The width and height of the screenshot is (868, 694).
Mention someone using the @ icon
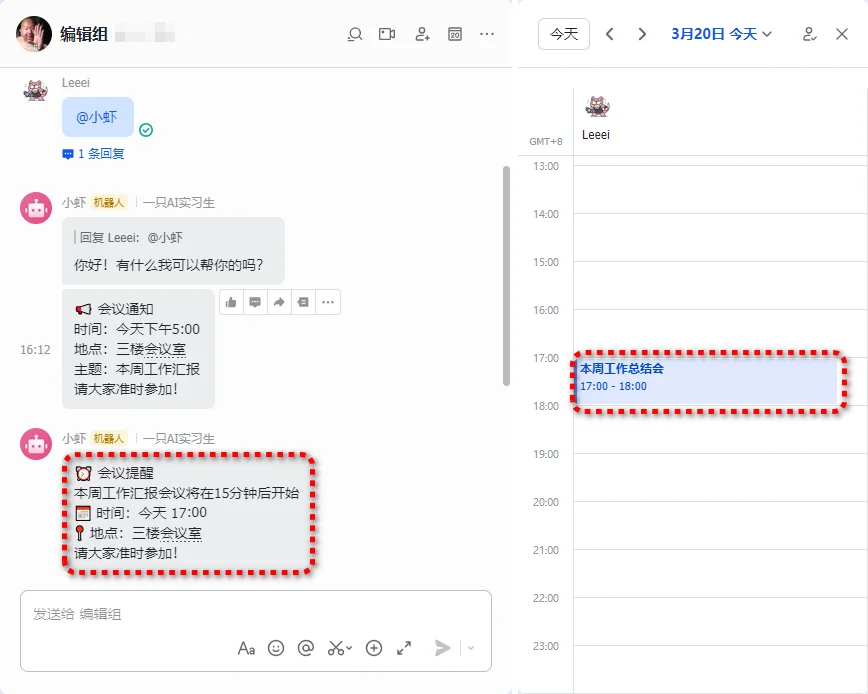point(306,648)
